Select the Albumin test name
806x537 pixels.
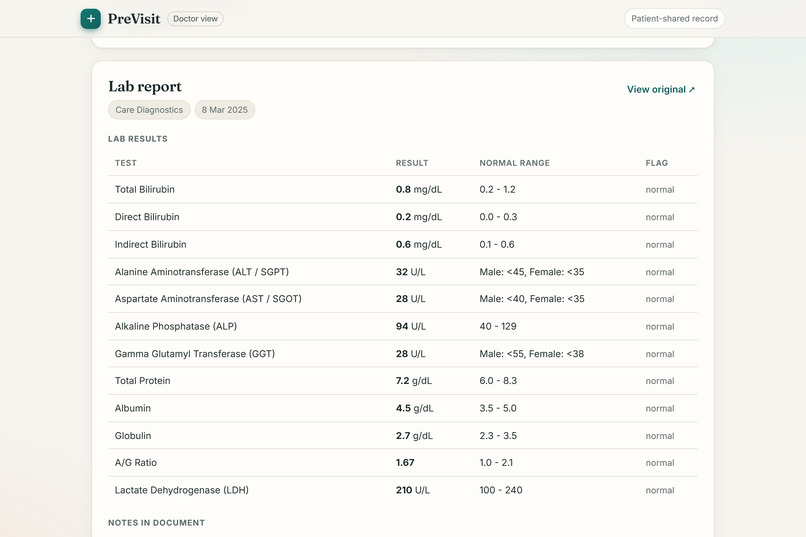[133, 408]
